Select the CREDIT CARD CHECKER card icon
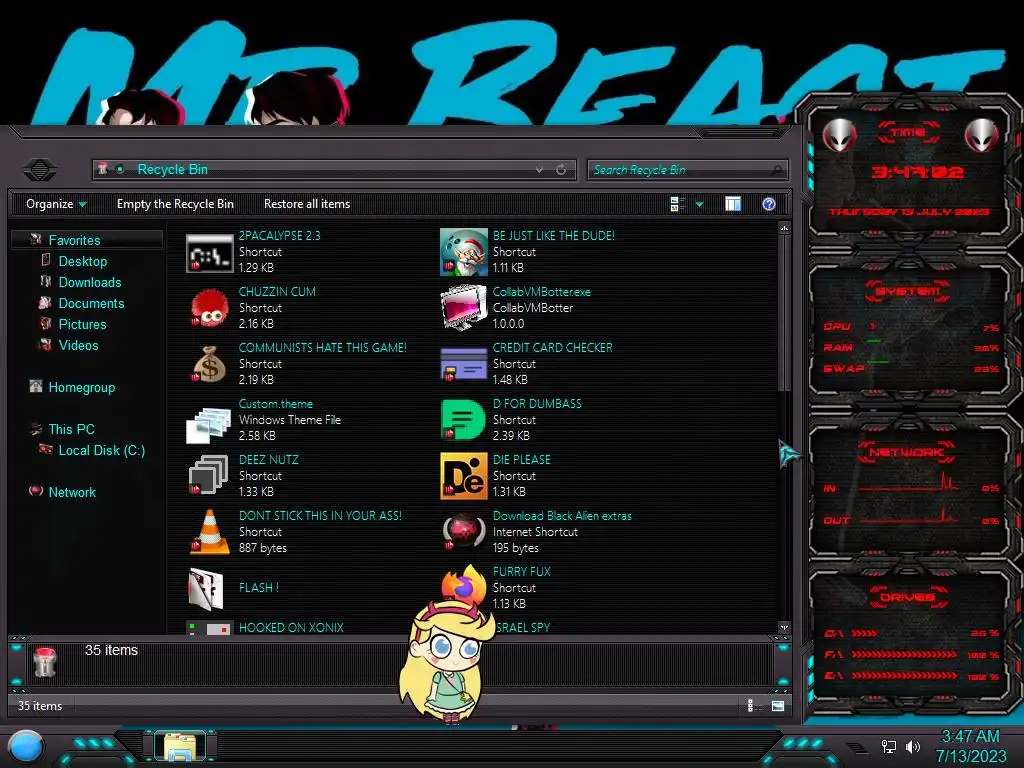The height and width of the screenshot is (768, 1024). [x=463, y=364]
